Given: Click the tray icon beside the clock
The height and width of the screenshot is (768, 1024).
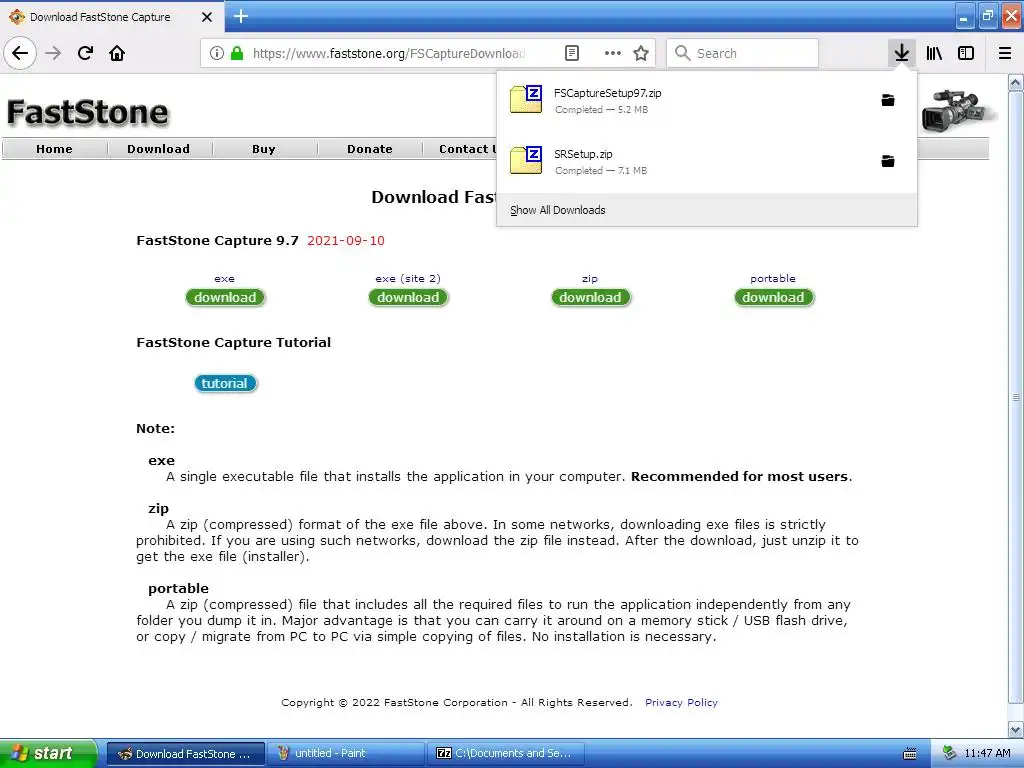Looking at the screenshot, I should (950, 753).
